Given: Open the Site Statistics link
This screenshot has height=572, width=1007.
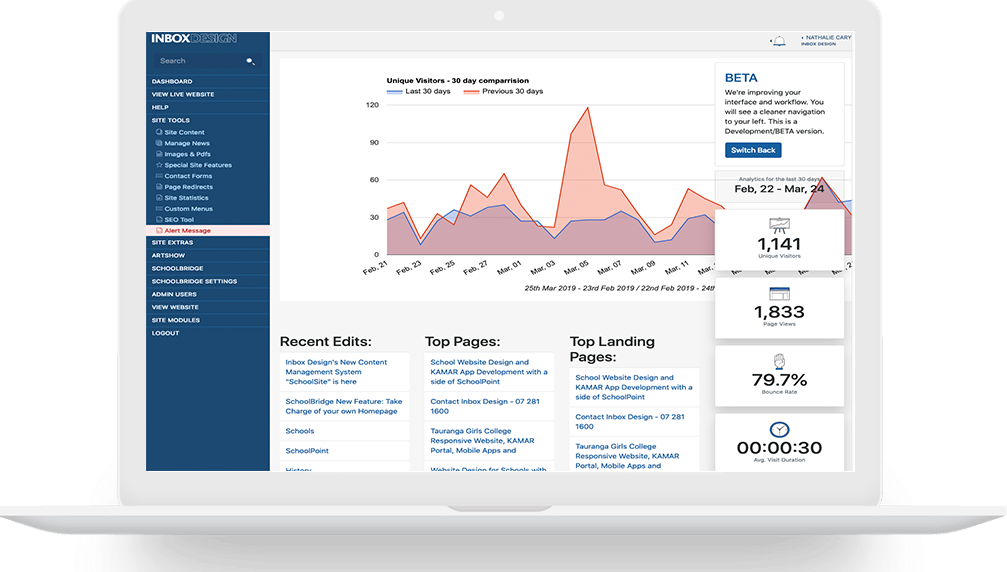Looking at the screenshot, I should [x=186, y=198].
